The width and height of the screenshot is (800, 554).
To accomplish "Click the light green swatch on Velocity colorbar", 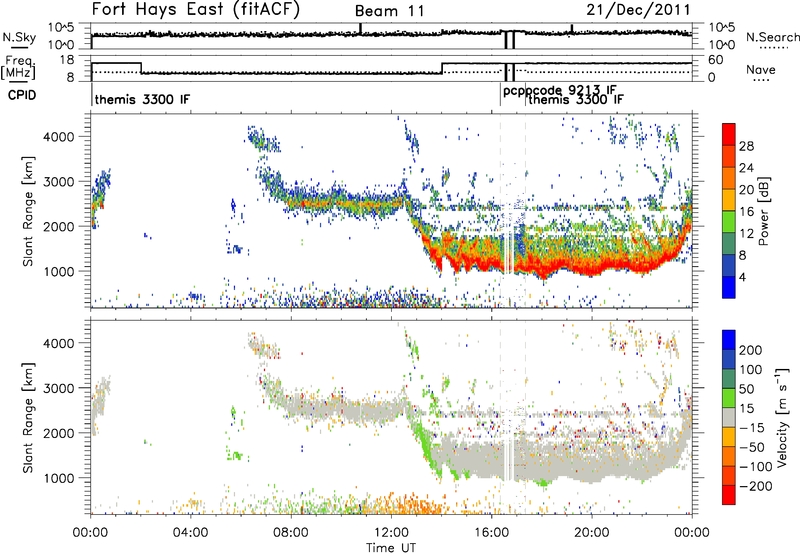I will tap(729, 398).
